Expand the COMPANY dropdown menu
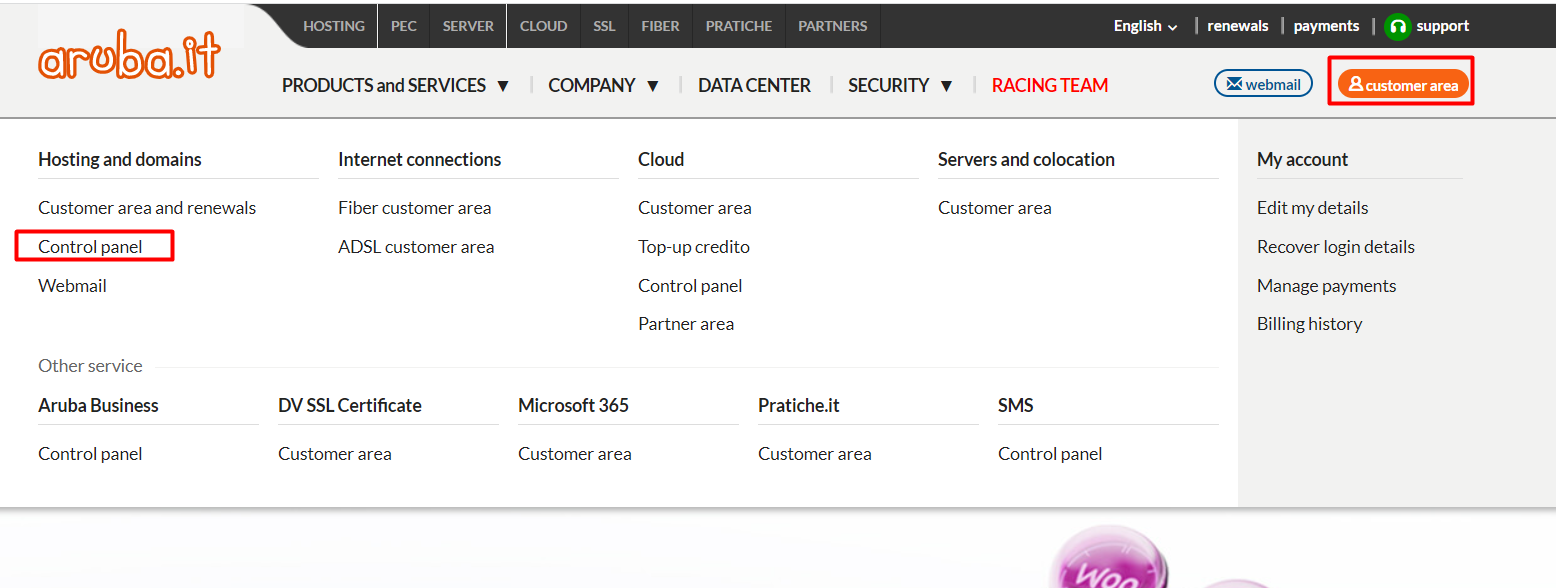Screen dimensions: 1556x588 (603, 86)
